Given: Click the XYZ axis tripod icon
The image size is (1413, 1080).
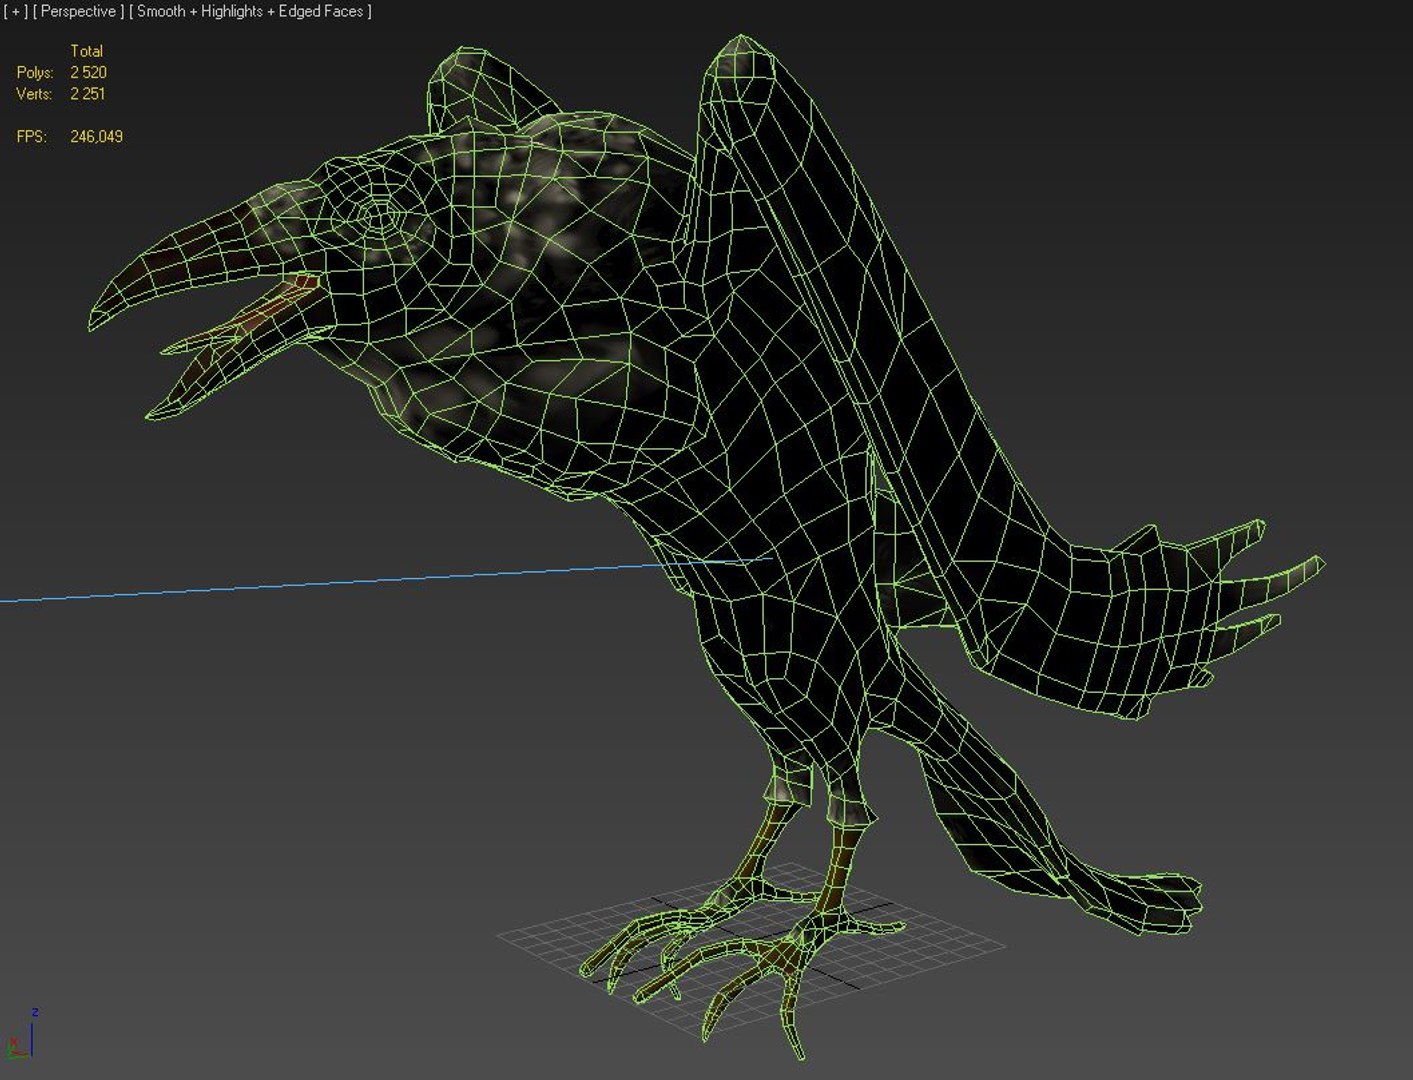Looking at the screenshot, I should 22,1035.
